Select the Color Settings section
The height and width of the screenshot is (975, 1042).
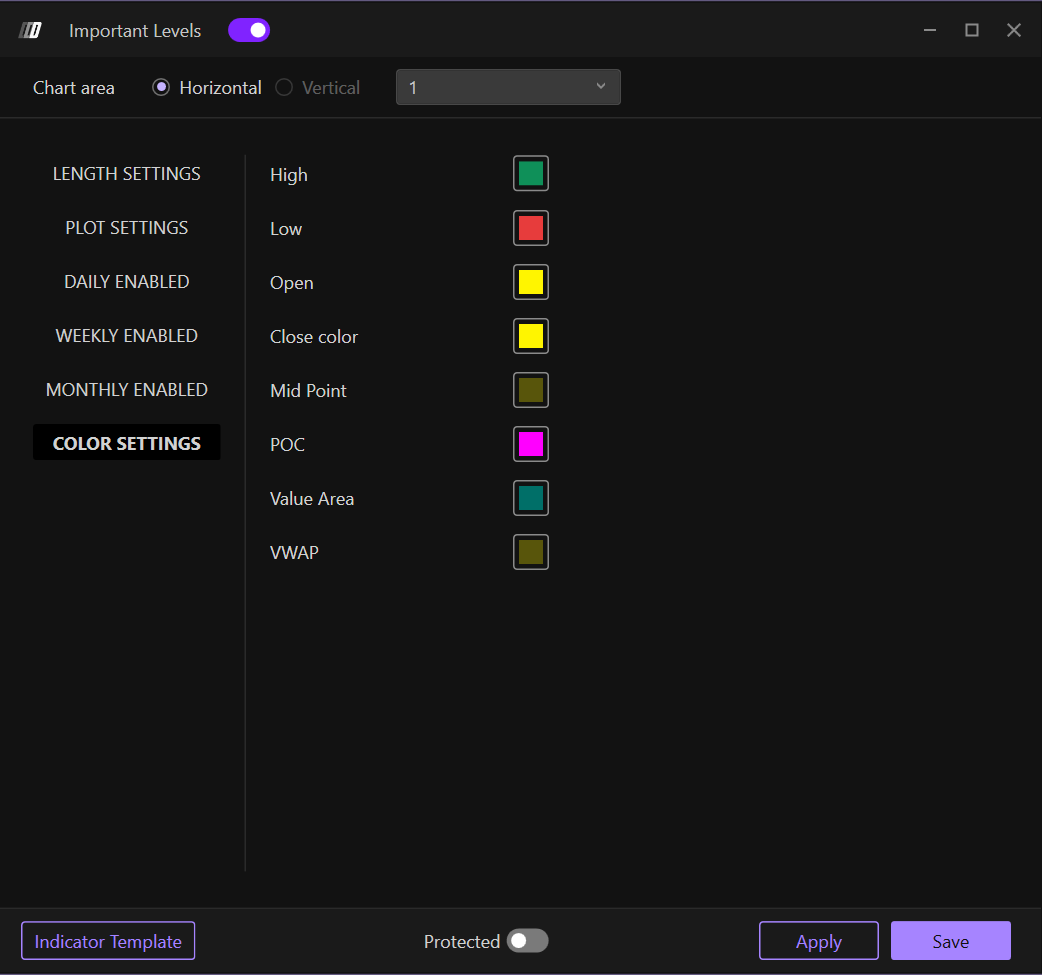coord(127,443)
